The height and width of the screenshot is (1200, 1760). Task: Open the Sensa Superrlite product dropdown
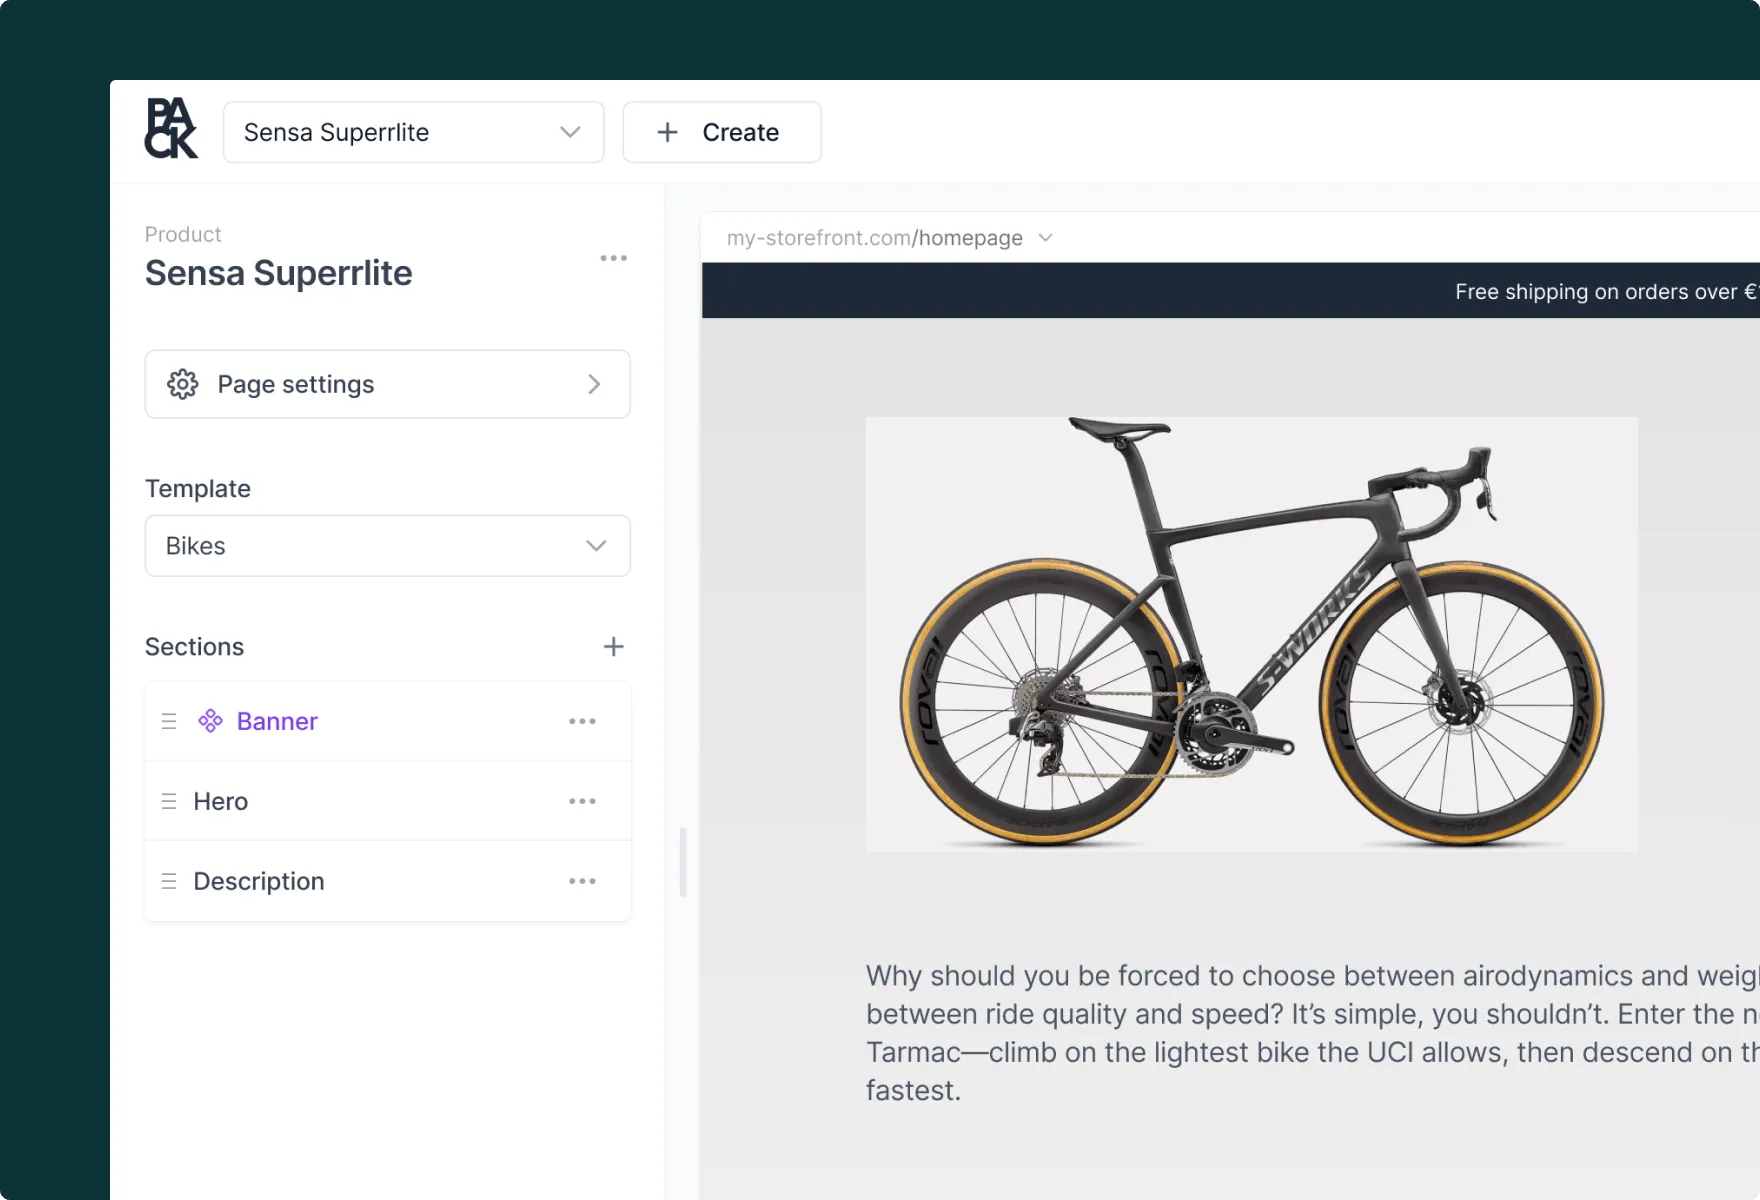(x=413, y=132)
